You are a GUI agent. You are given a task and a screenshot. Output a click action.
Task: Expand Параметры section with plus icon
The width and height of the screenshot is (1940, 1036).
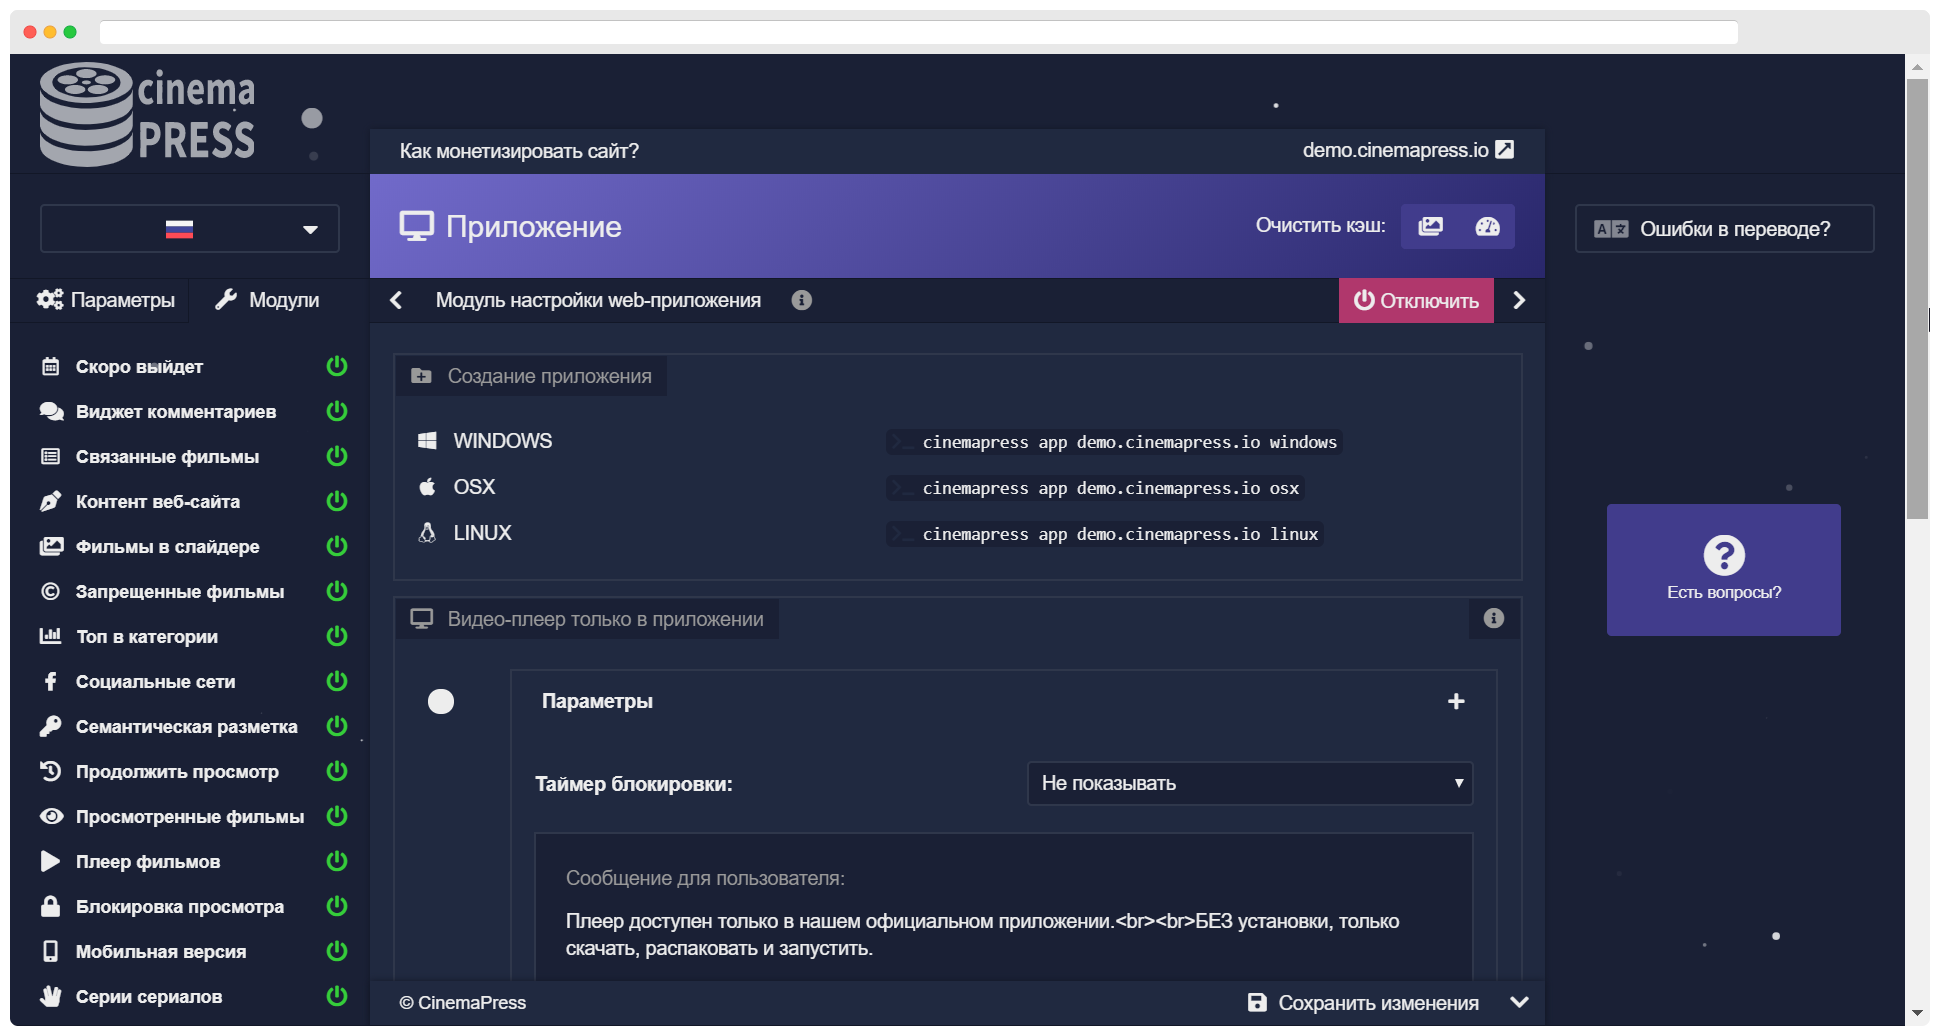(x=1456, y=701)
